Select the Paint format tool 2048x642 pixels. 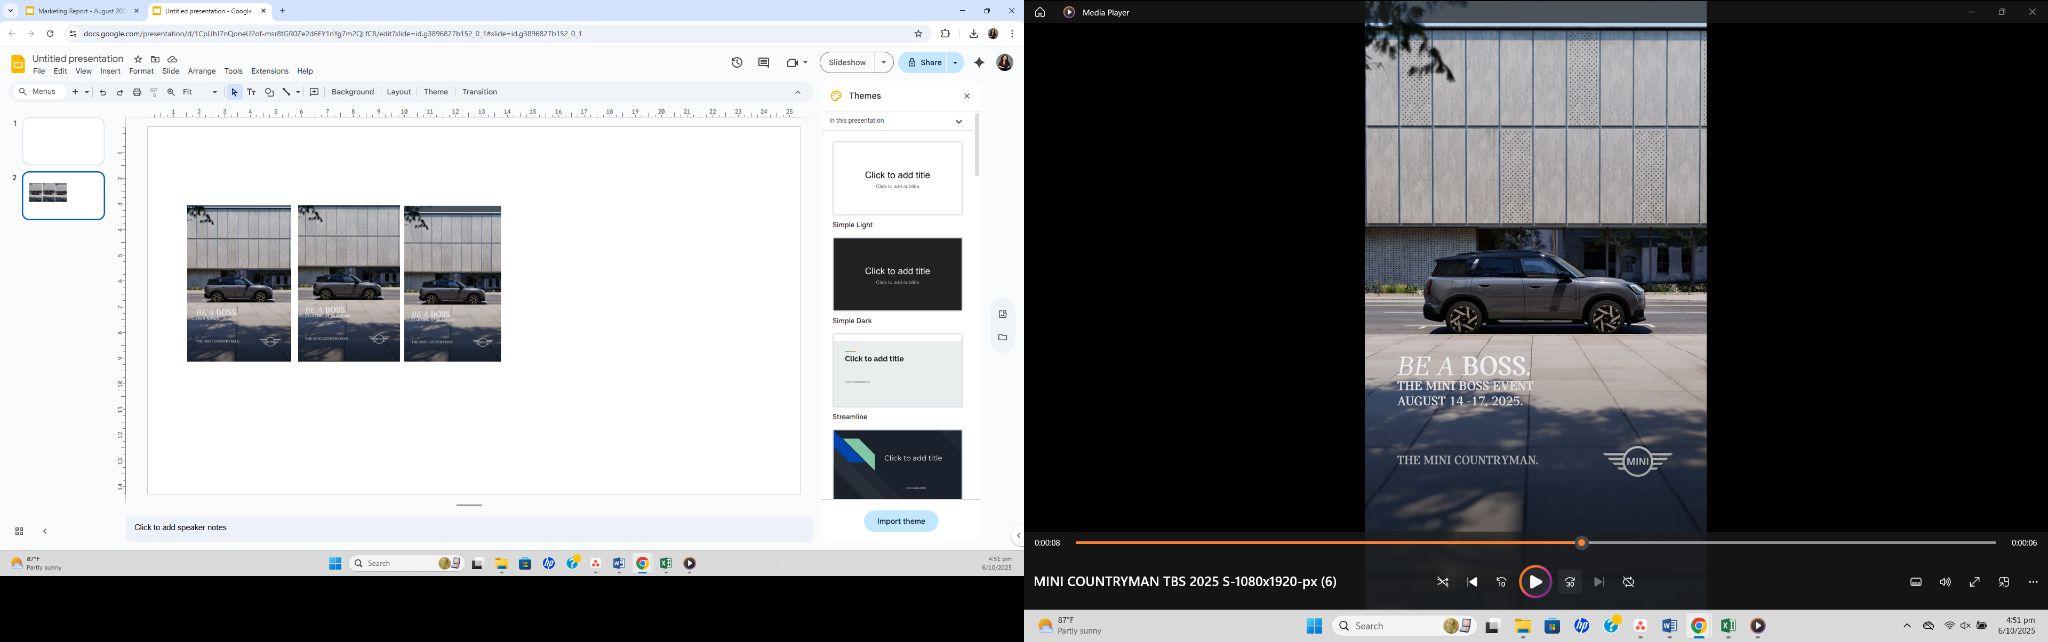coord(154,92)
